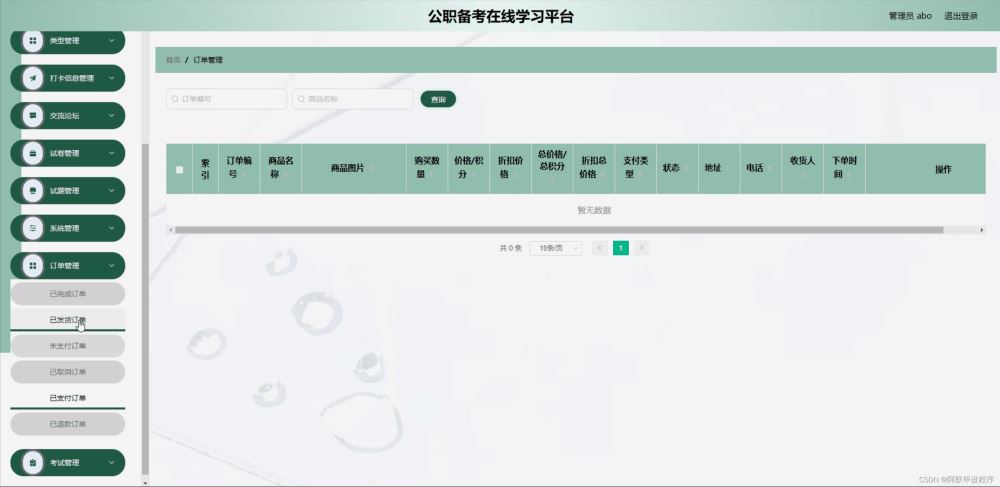Click the 系统管理 sliders icon
This screenshot has width=1000, height=487.
pyautogui.click(x=33, y=228)
